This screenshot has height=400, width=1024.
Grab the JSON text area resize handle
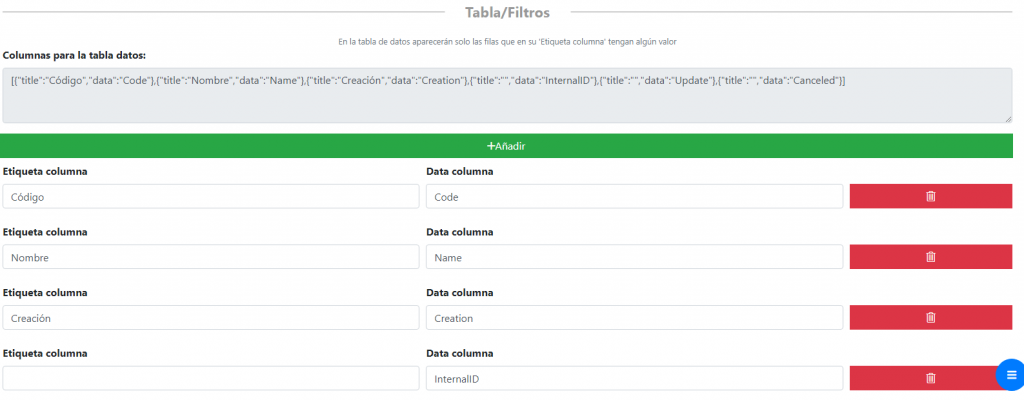(x=1008, y=119)
